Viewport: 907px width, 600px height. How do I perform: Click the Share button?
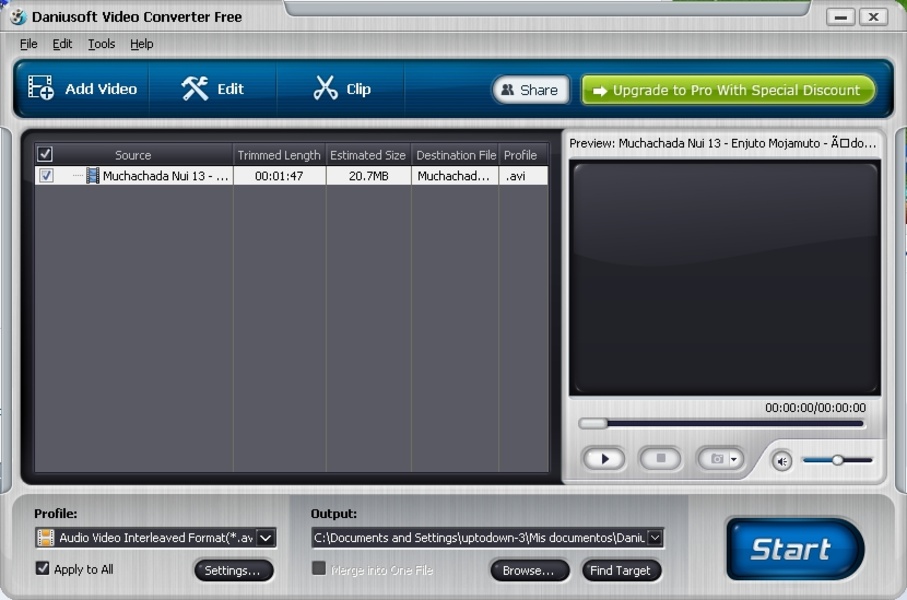pos(530,90)
